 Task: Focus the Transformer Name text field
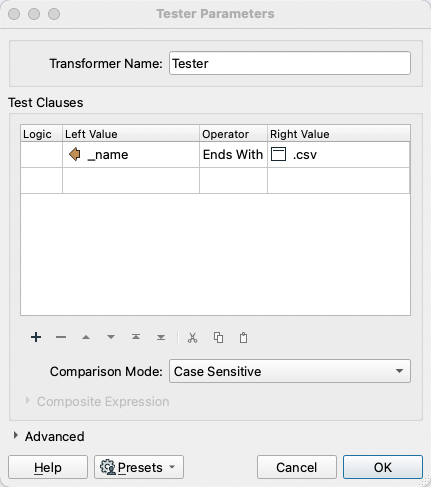[x=290, y=63]
